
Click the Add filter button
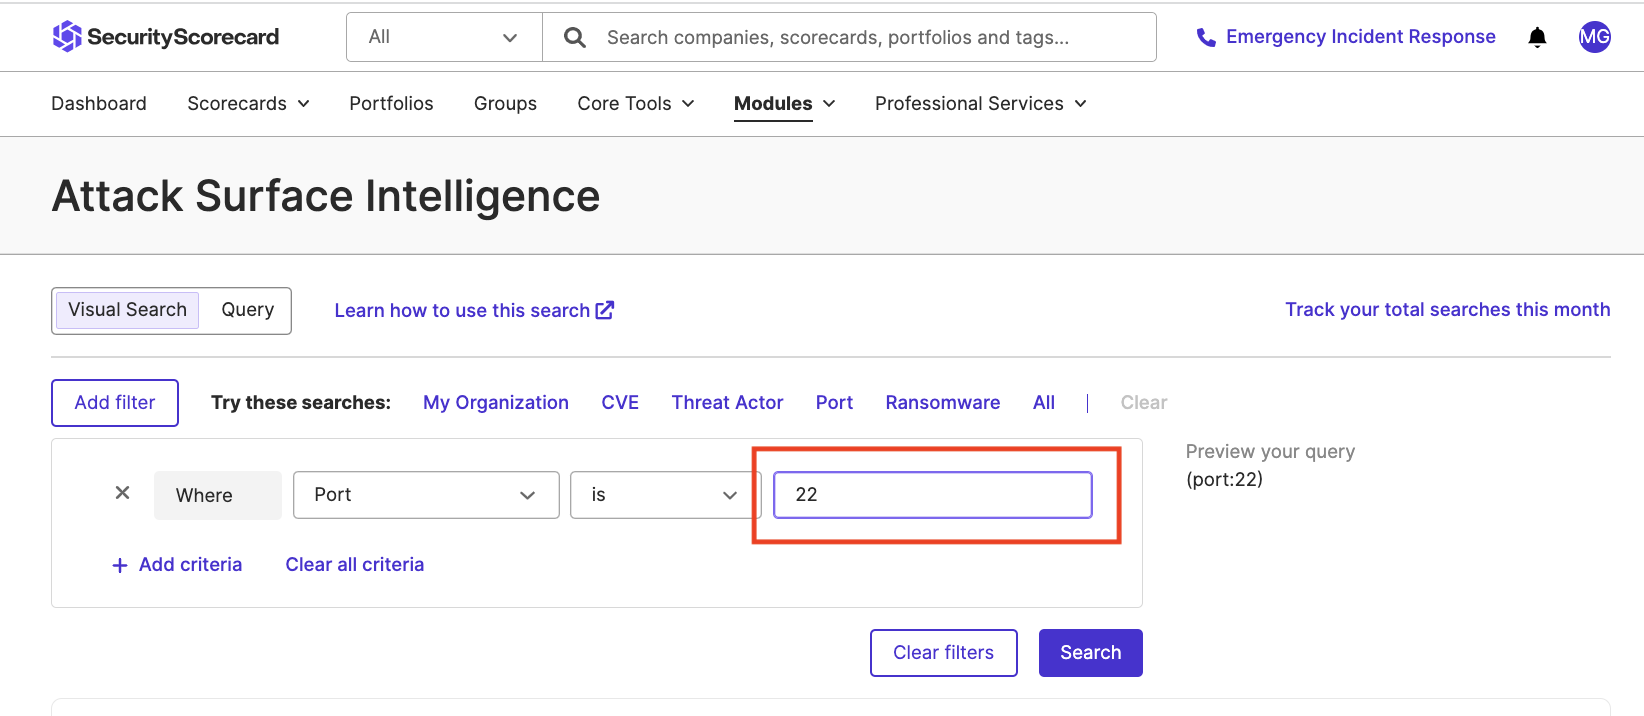115,402
